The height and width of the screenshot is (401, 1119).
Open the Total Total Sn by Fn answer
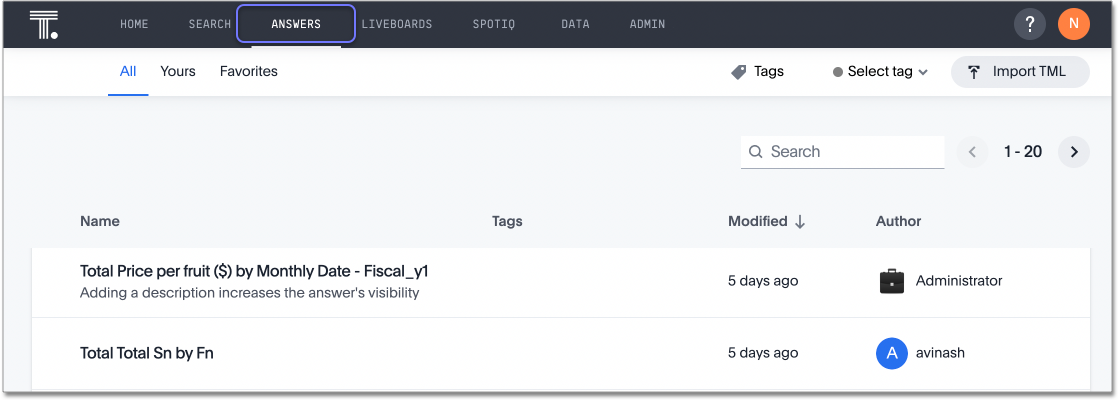(x=147, y=353)
